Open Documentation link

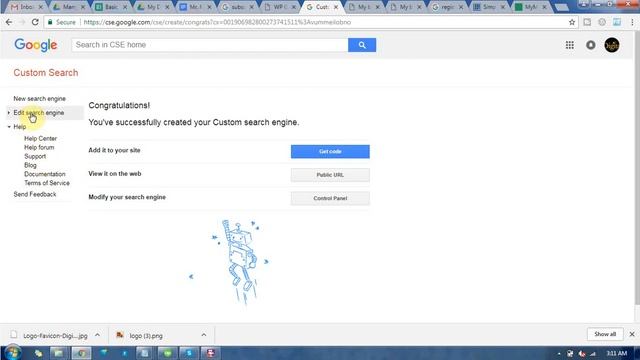pyautogui.click(x=44, y=174)
